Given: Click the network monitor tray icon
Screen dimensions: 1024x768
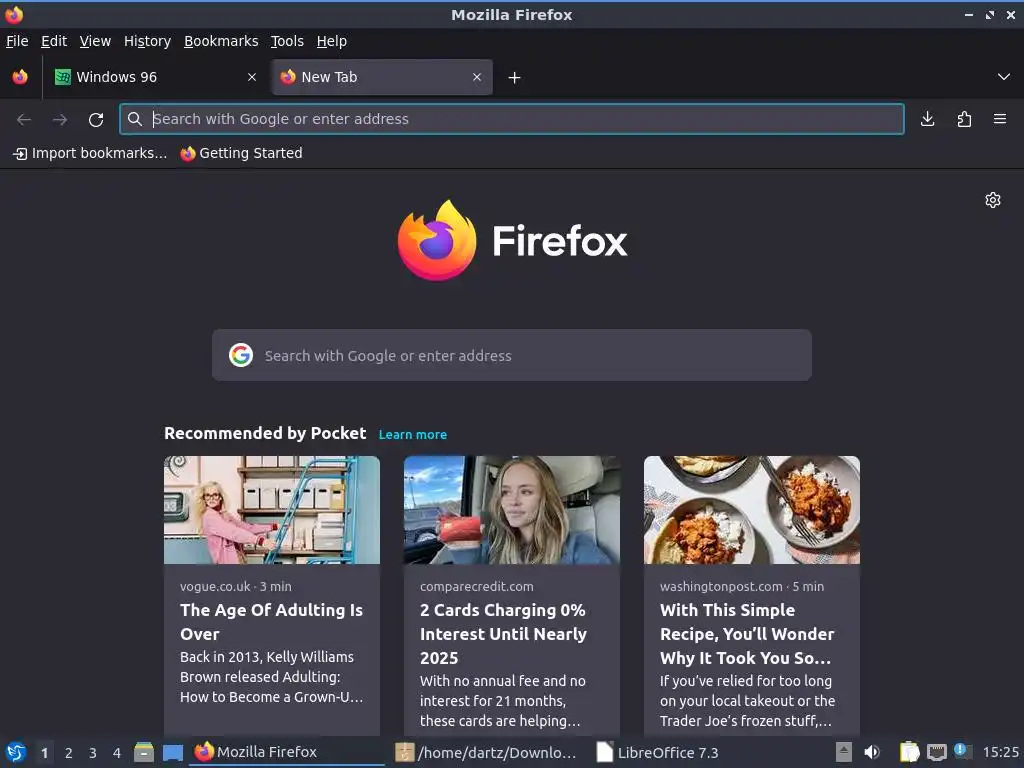Looking at the screenshot, I should (937, 752).
